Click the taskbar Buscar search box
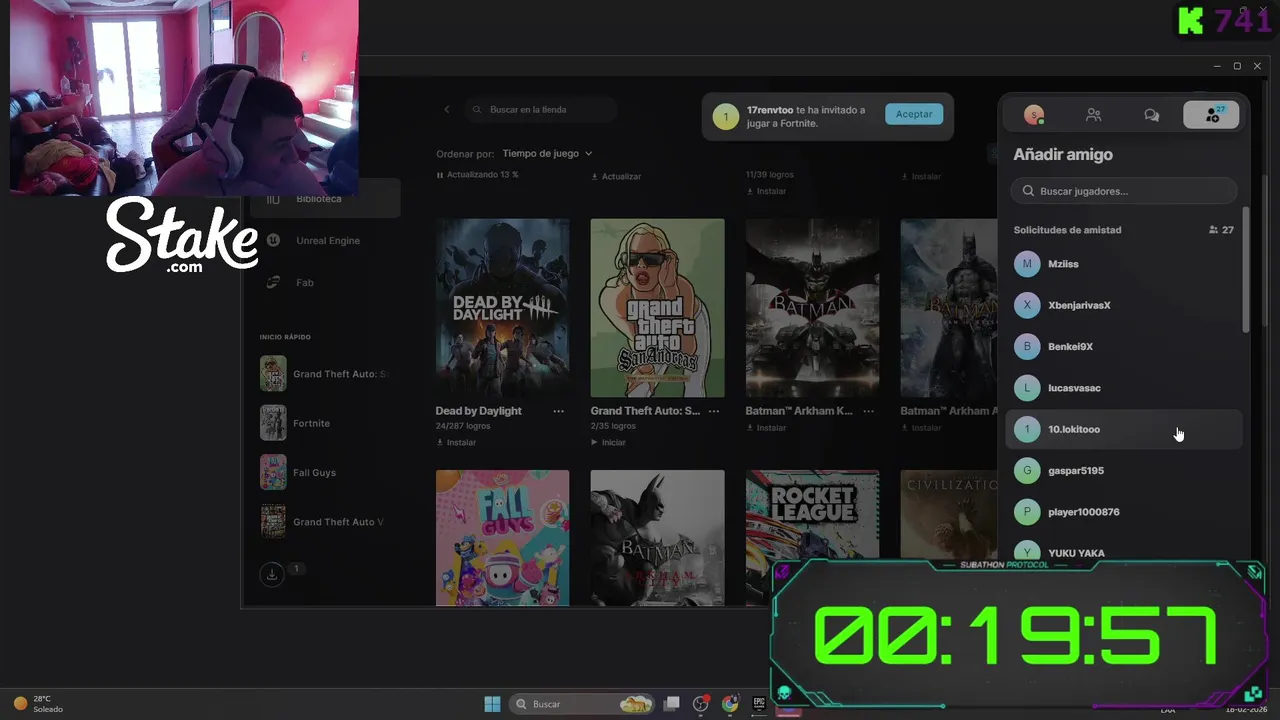The height and width of the screenshot is (720, 1280). coord(582,704)
